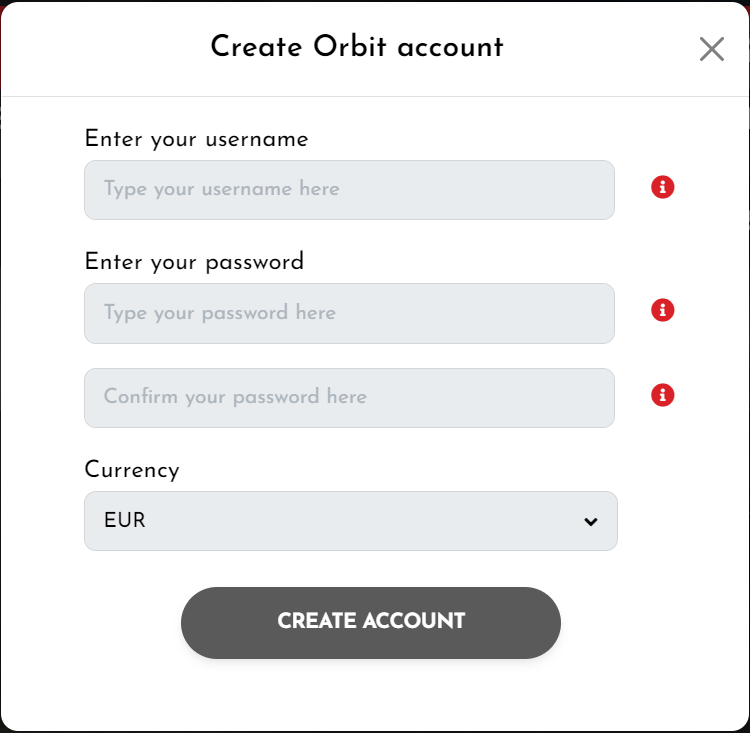Show info for the password field
The width and height of the screenshot is (750, 733).
click(x=662, y=310)
